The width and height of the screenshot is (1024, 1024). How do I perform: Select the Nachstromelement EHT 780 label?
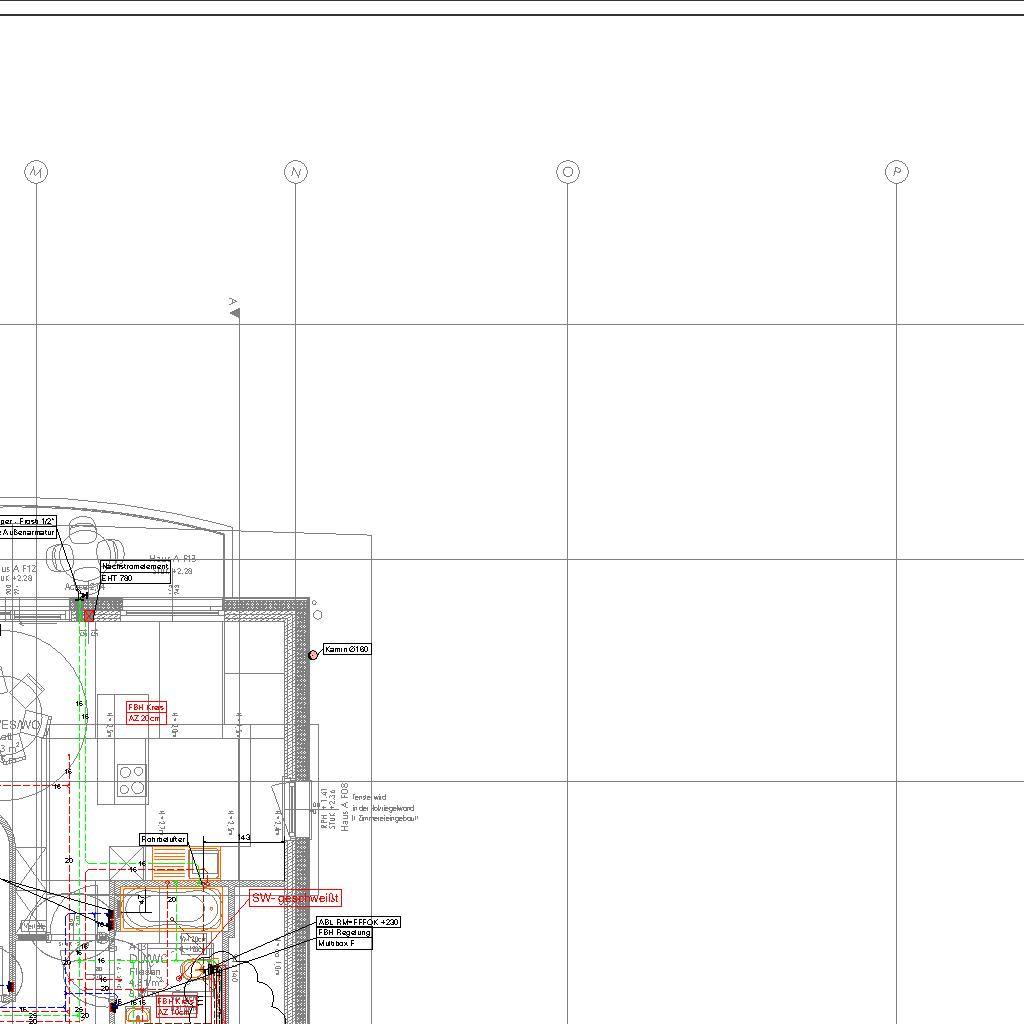tap(135, 572)
